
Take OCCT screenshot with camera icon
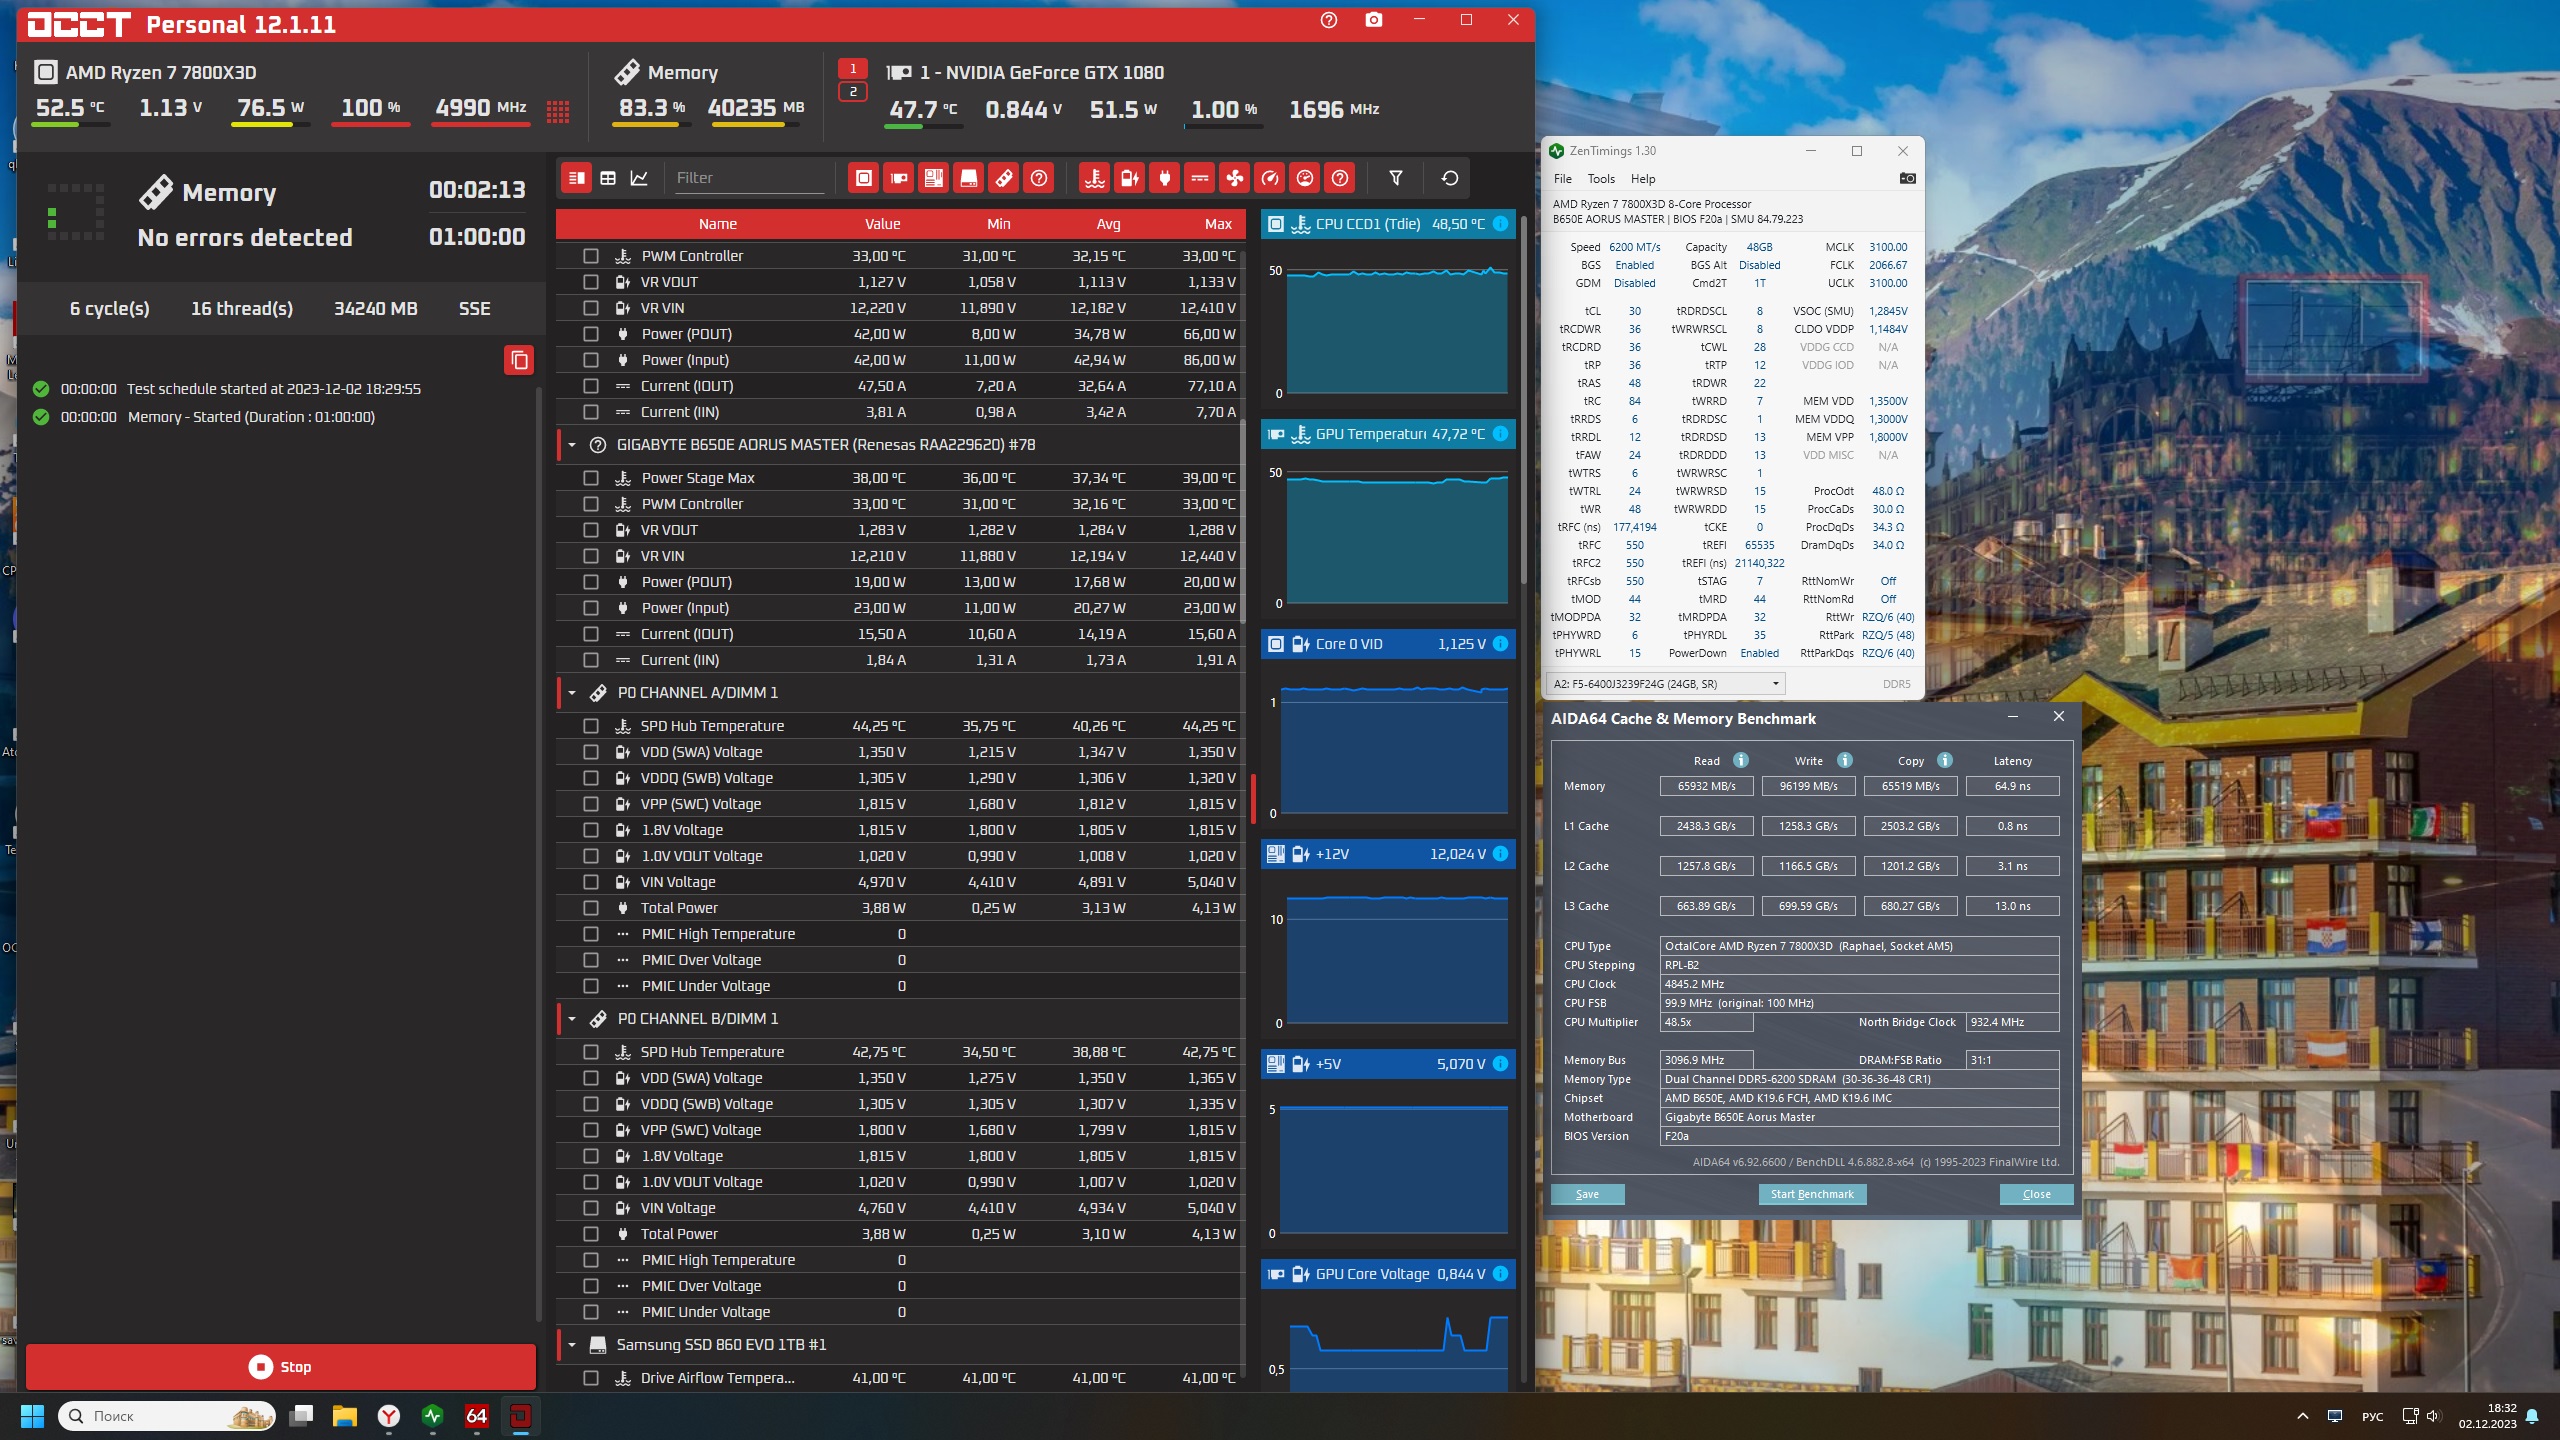pyautogui.click(x=1374, y=20)
